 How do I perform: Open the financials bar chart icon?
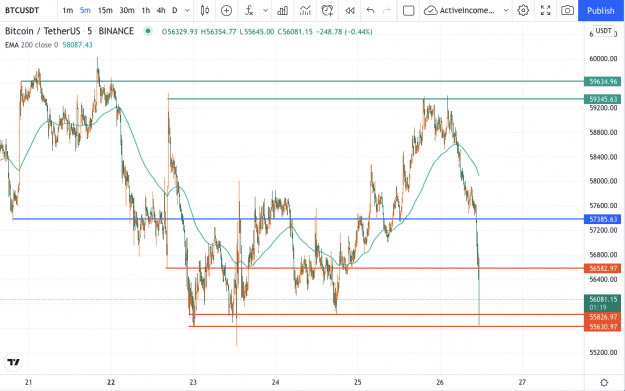pos(283,10)
